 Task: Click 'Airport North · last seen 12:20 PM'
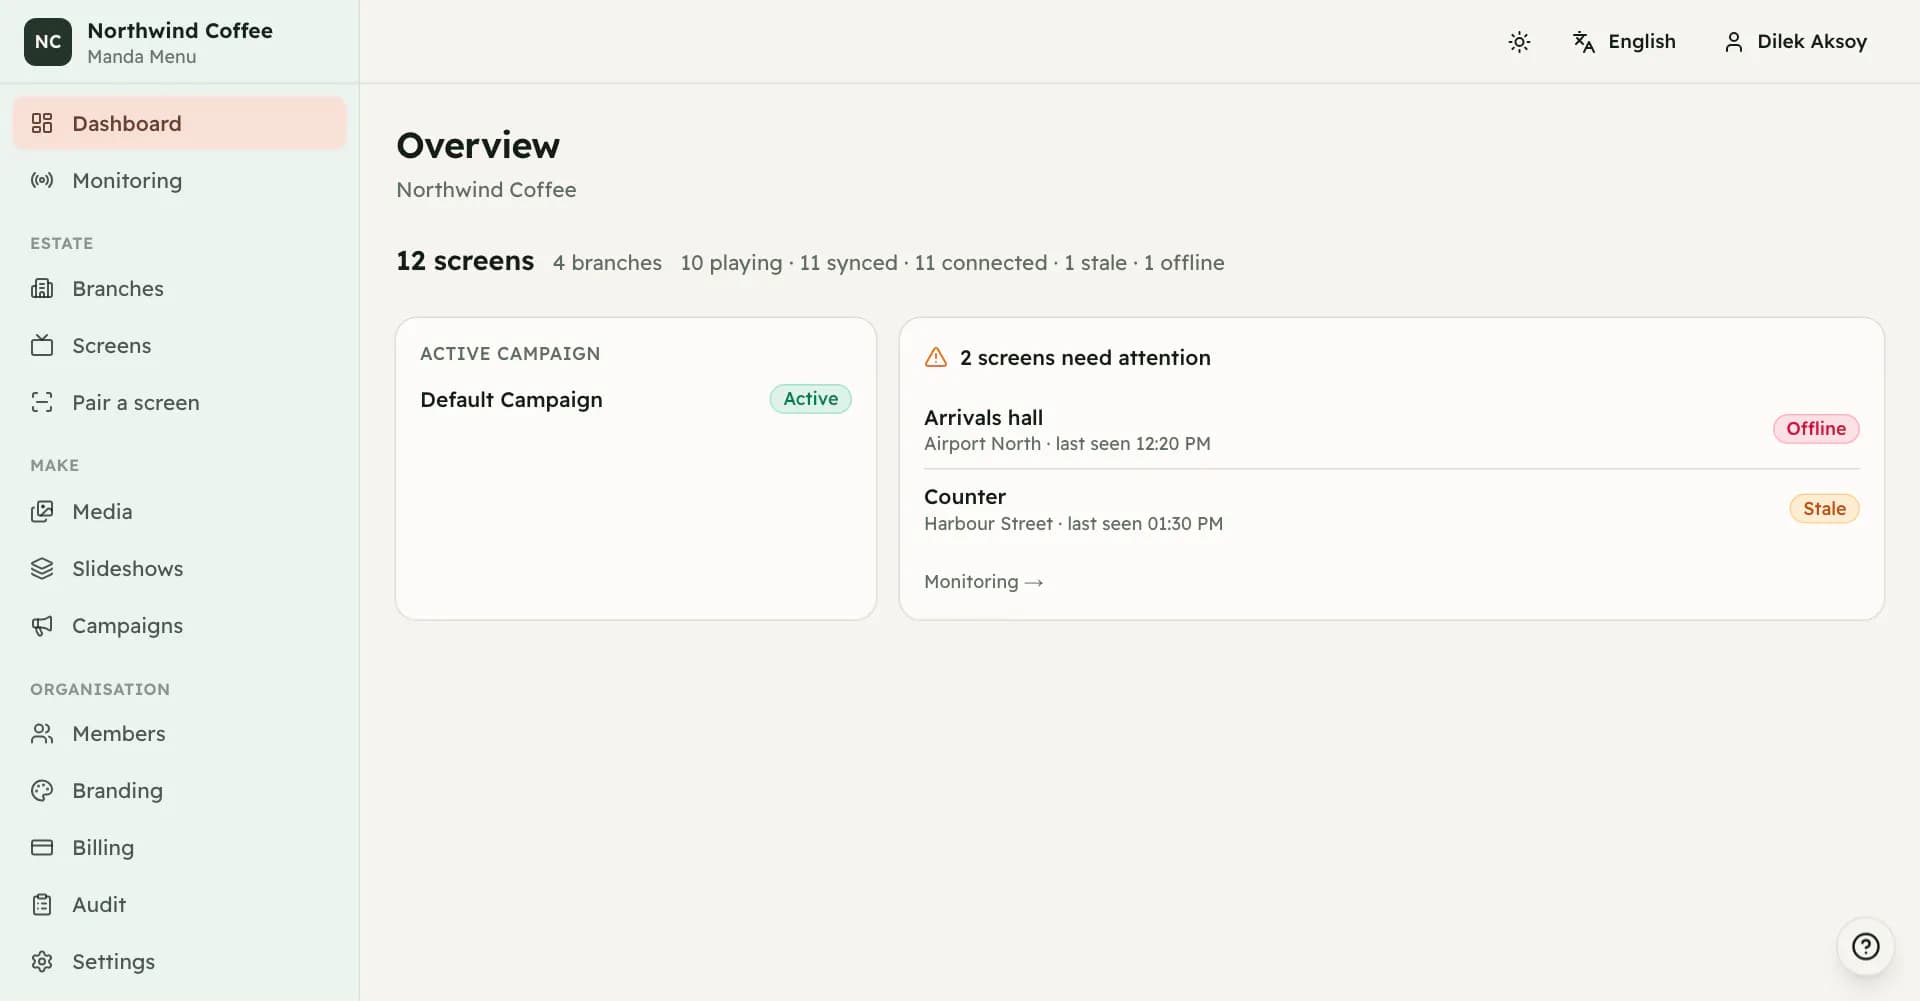pos(1067,443)
